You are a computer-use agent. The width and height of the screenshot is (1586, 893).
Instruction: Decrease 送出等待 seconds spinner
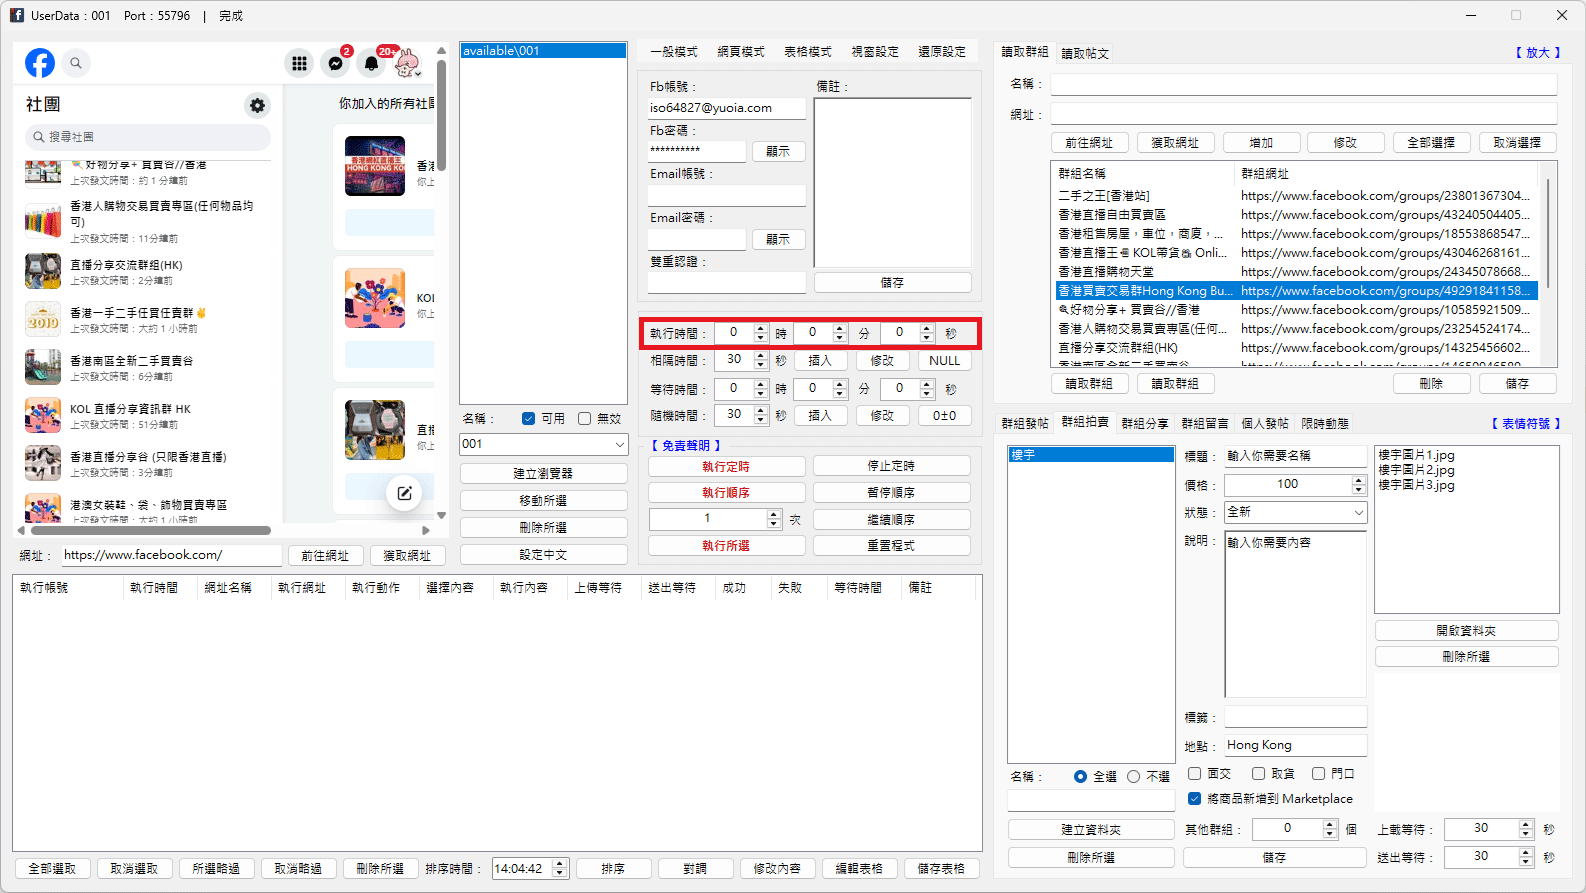pyautogui.click(x=1526, y=861)
